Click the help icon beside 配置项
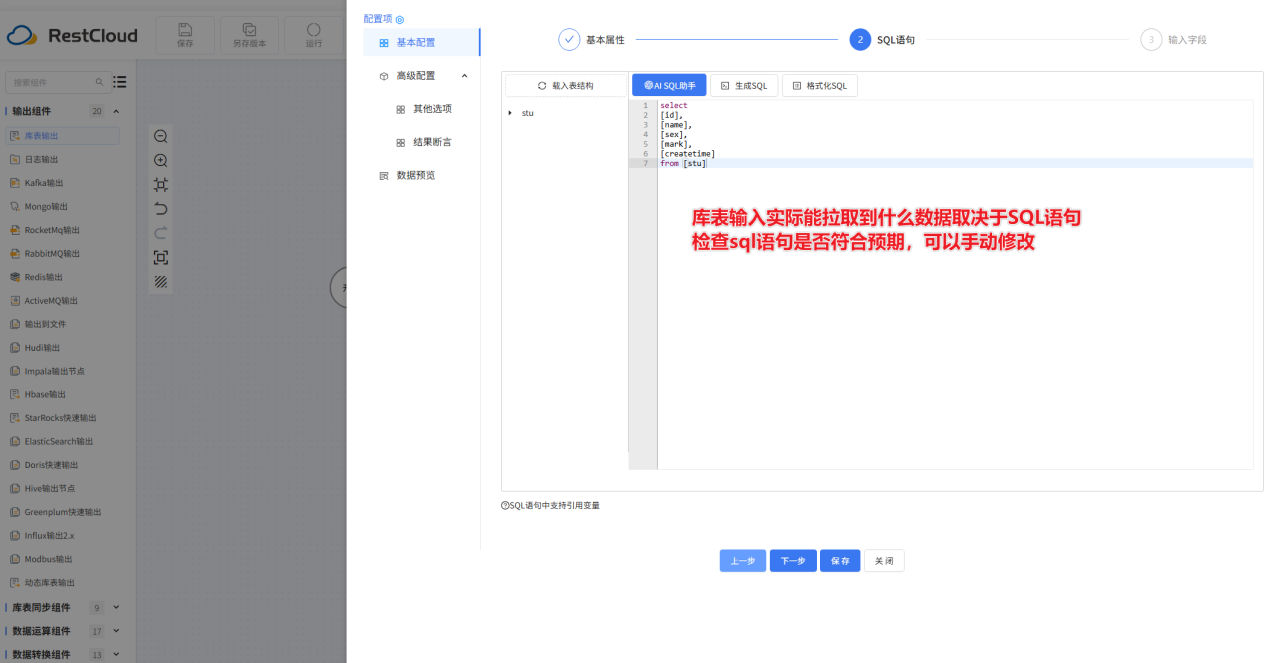 [400, 19]
